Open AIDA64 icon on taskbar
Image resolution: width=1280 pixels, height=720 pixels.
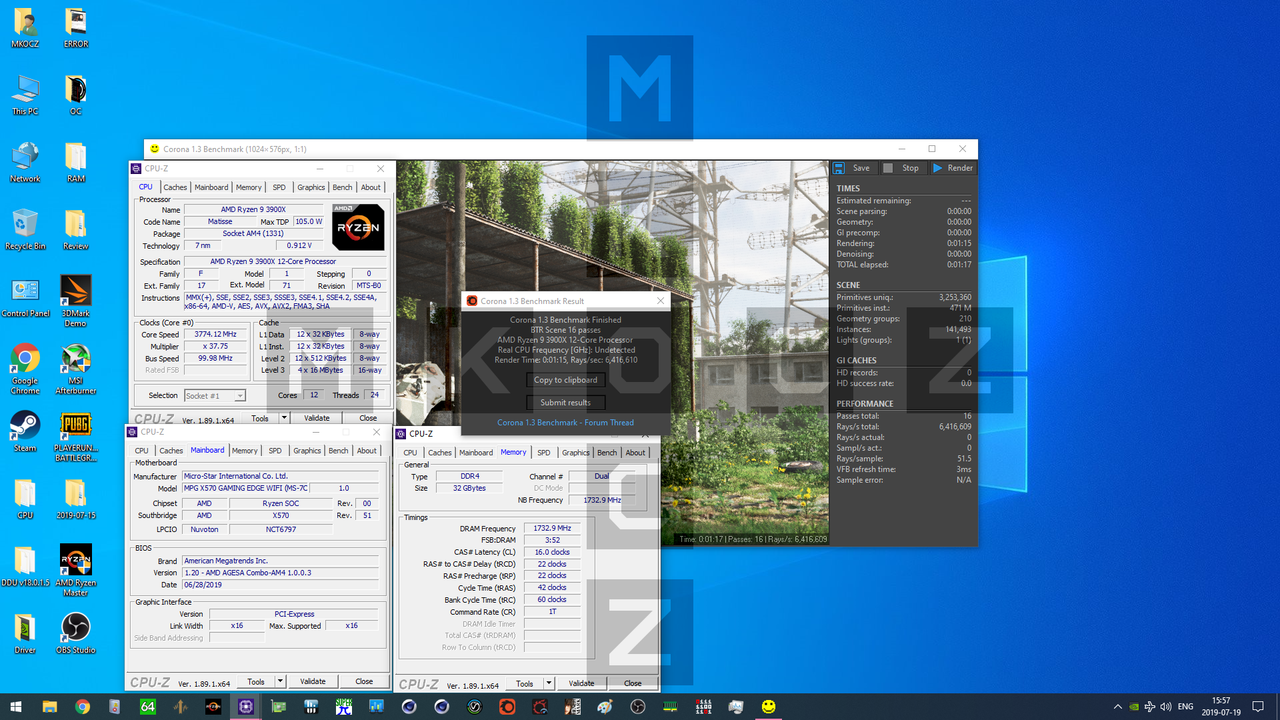pos(148,706)
